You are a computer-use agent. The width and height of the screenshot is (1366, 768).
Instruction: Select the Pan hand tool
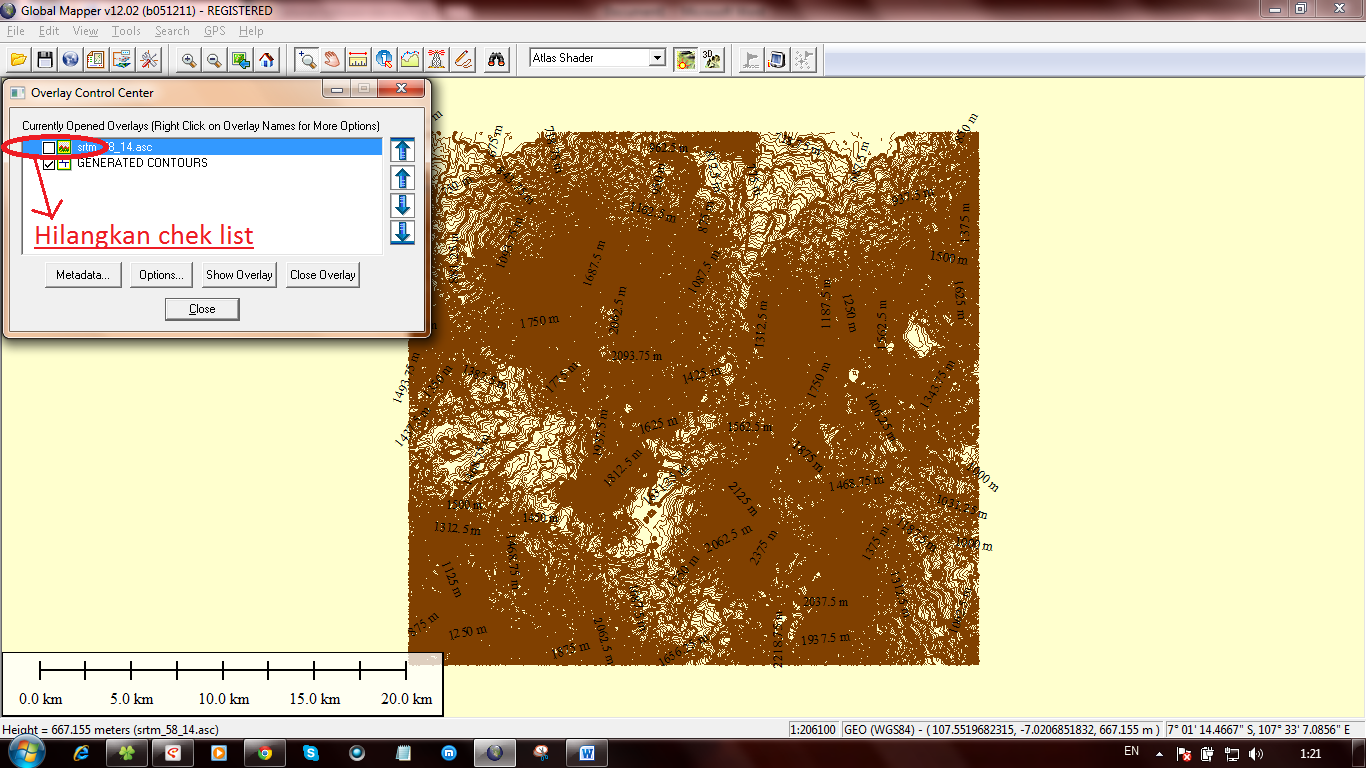[332, 60]
